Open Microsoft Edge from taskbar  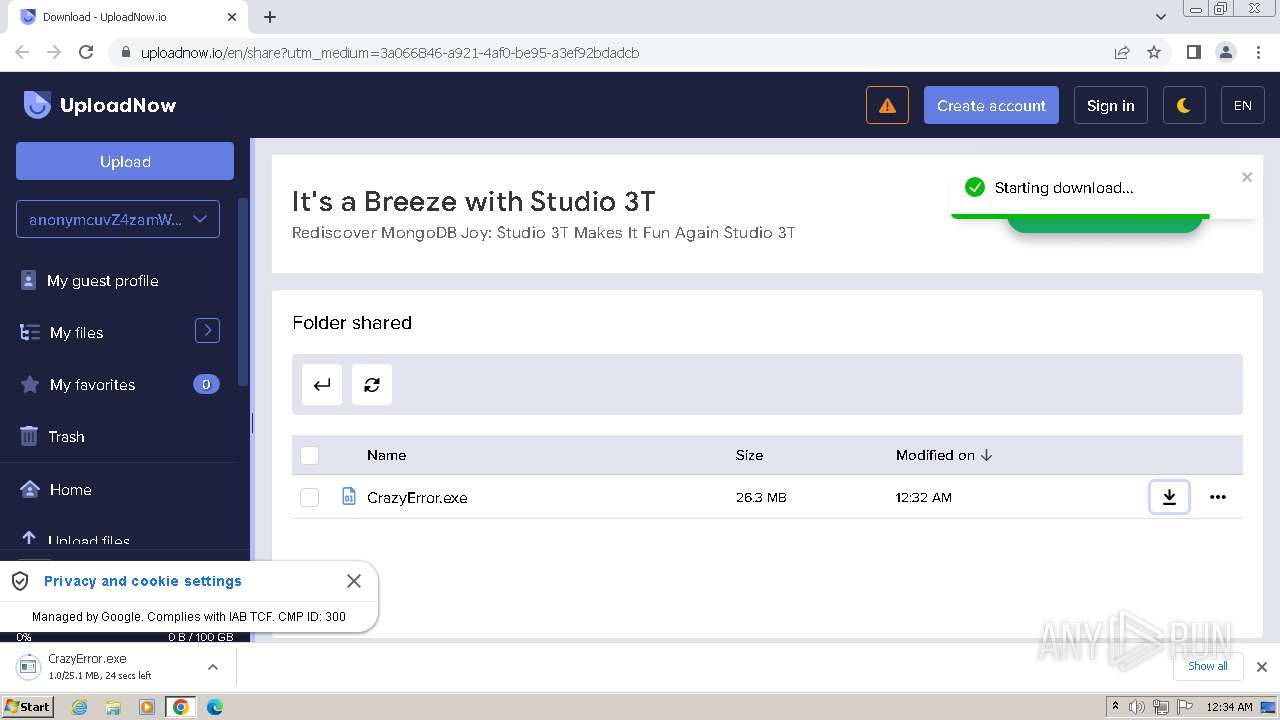(214, 706)
